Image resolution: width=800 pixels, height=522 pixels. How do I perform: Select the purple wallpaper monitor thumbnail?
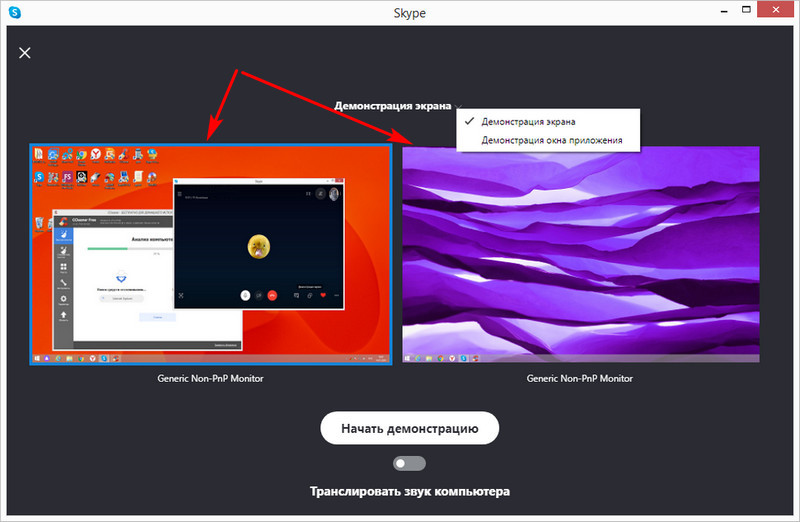581,254
